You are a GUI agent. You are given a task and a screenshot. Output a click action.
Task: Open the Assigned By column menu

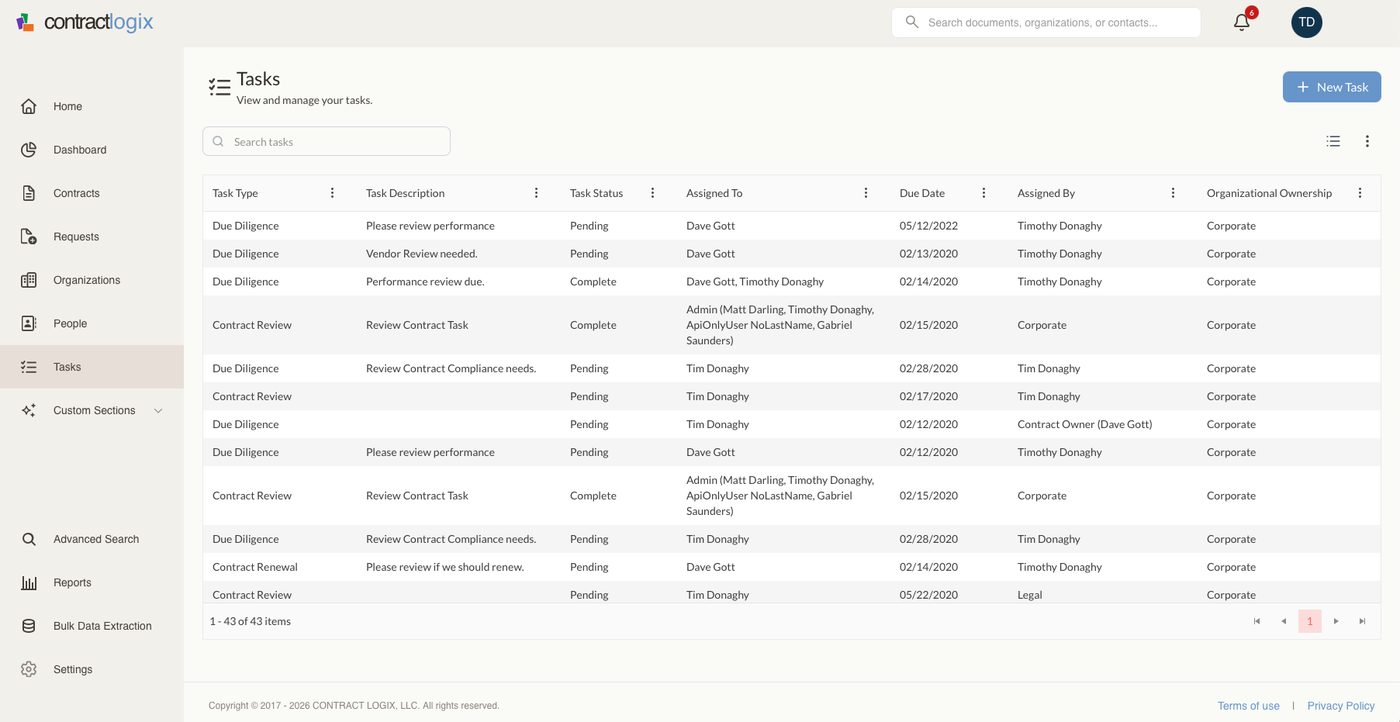[1173, 193]
